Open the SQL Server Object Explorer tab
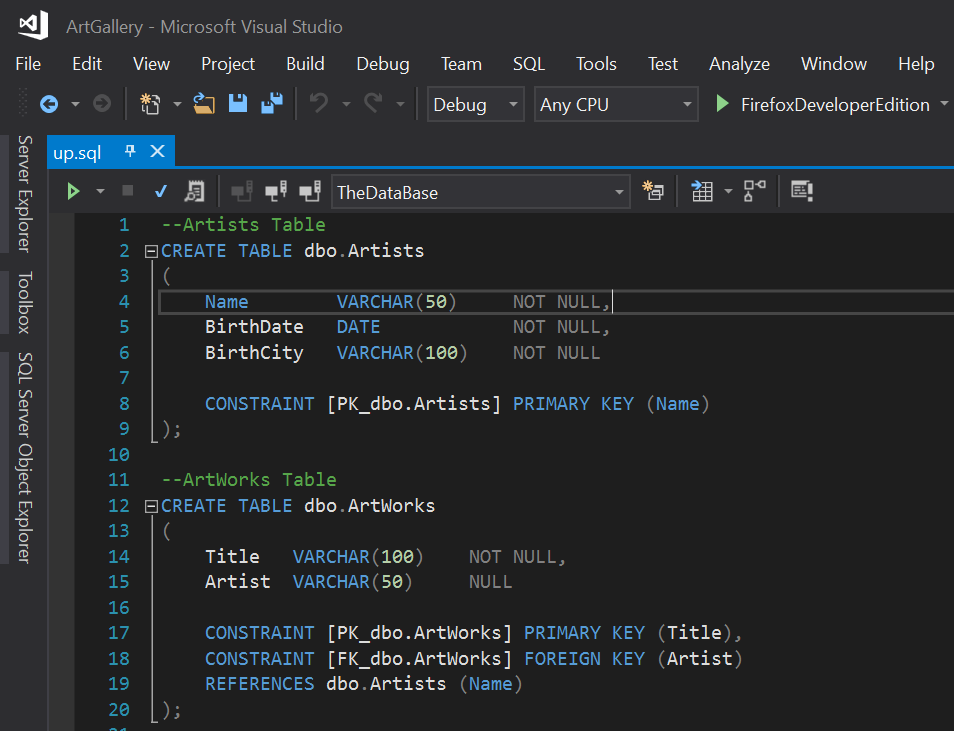 24,458
